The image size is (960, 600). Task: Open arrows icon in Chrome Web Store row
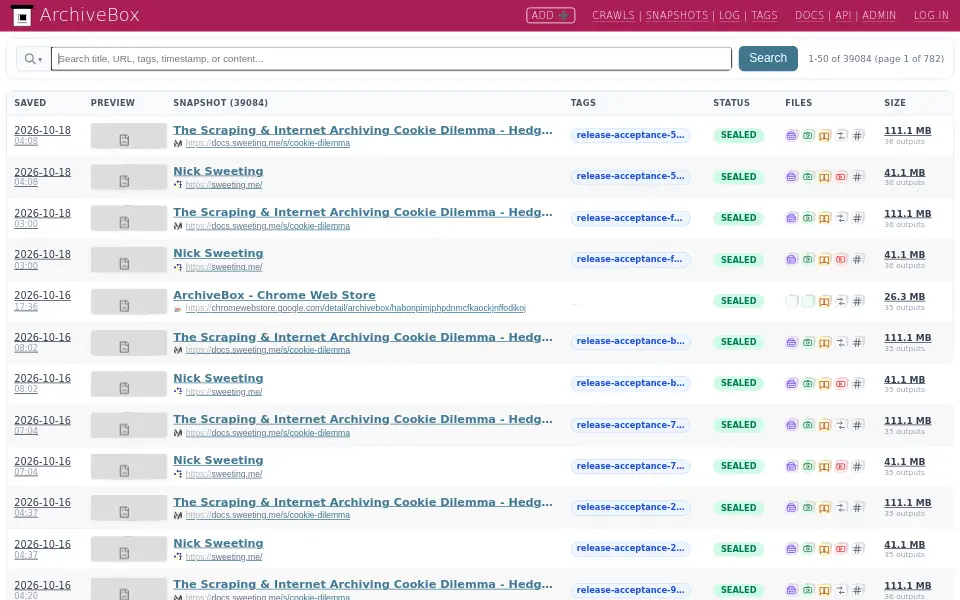[x=841, y=301]
